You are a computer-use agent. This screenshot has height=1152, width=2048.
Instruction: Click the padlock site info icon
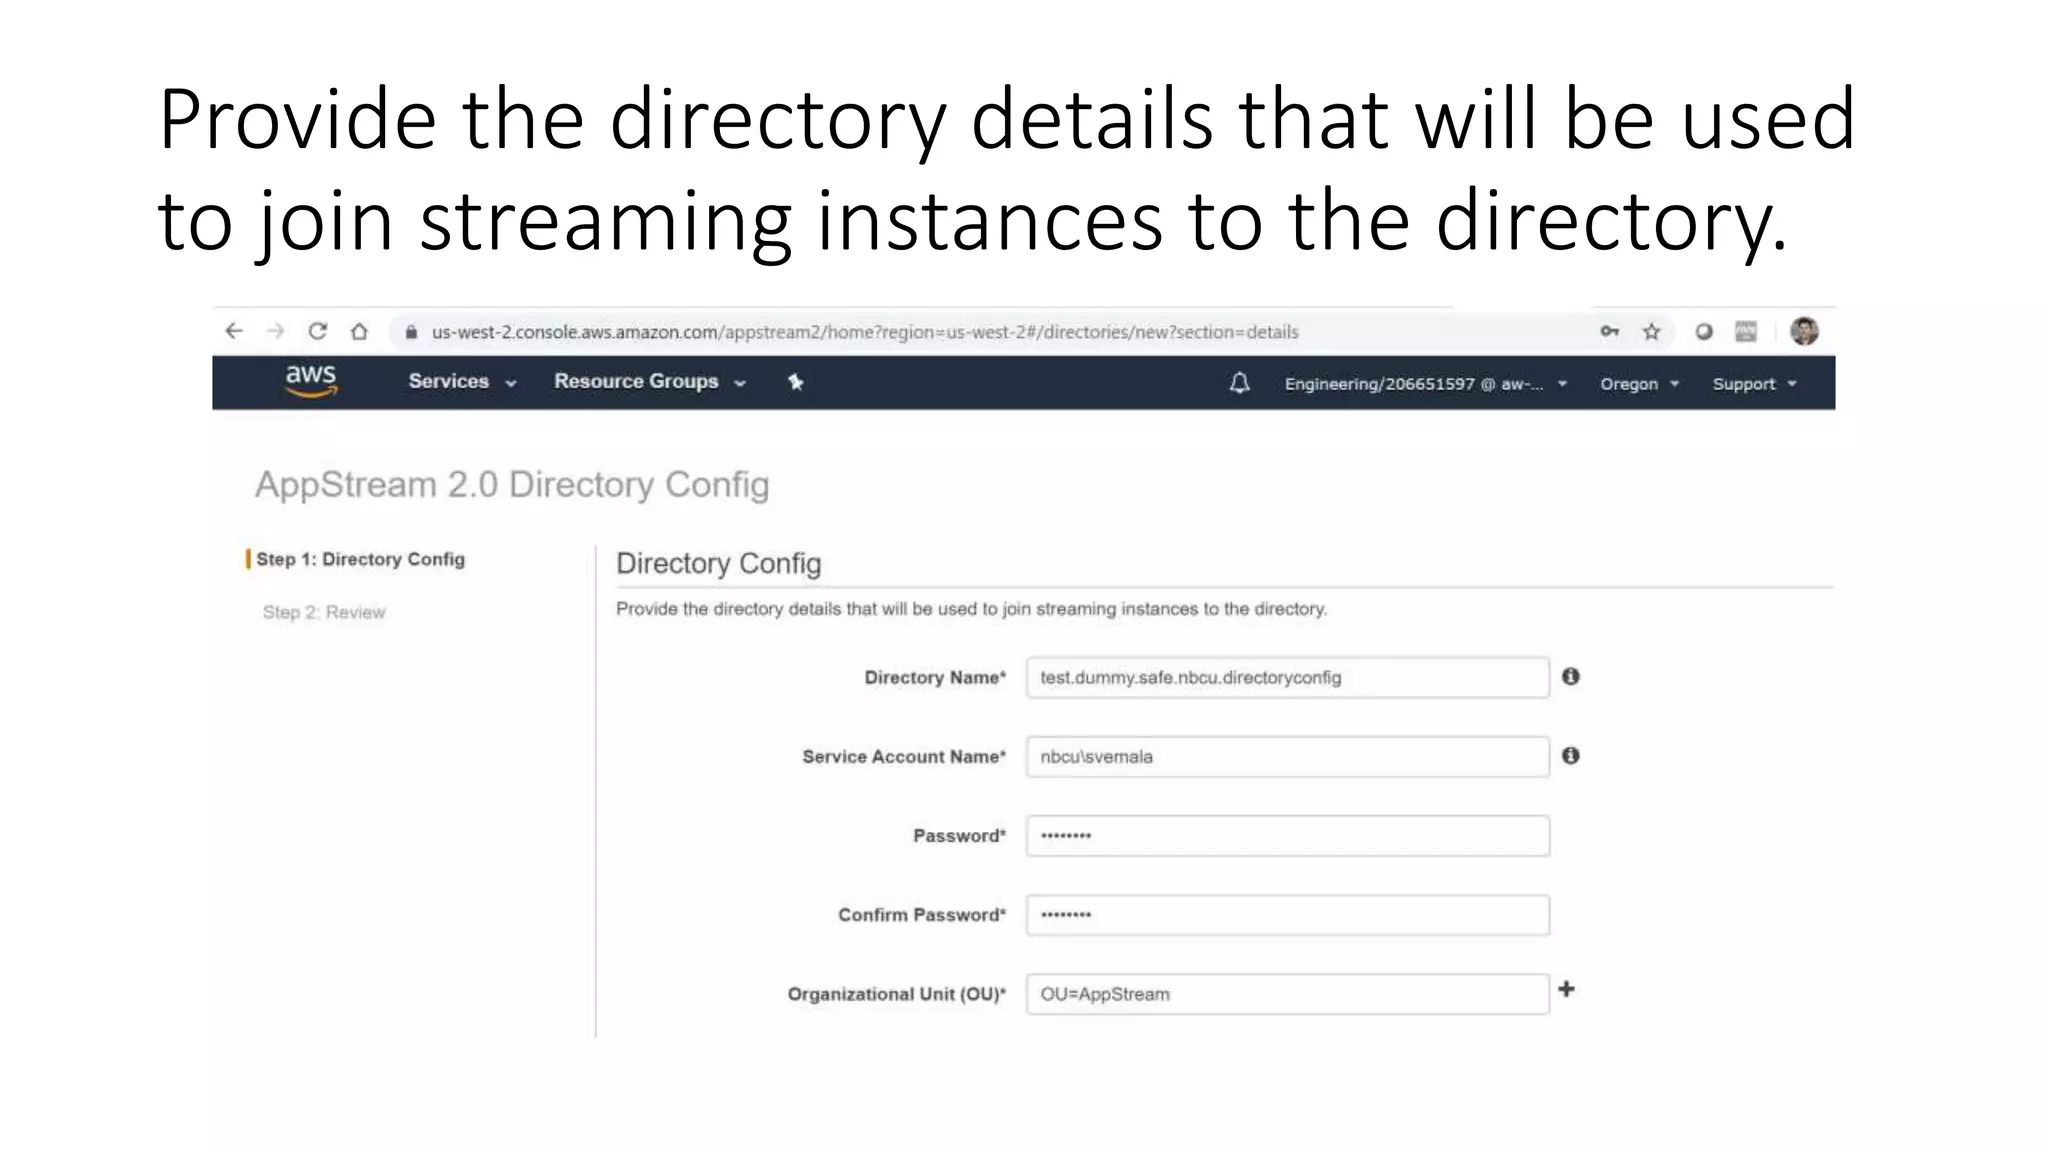click(x=411, y=332)
